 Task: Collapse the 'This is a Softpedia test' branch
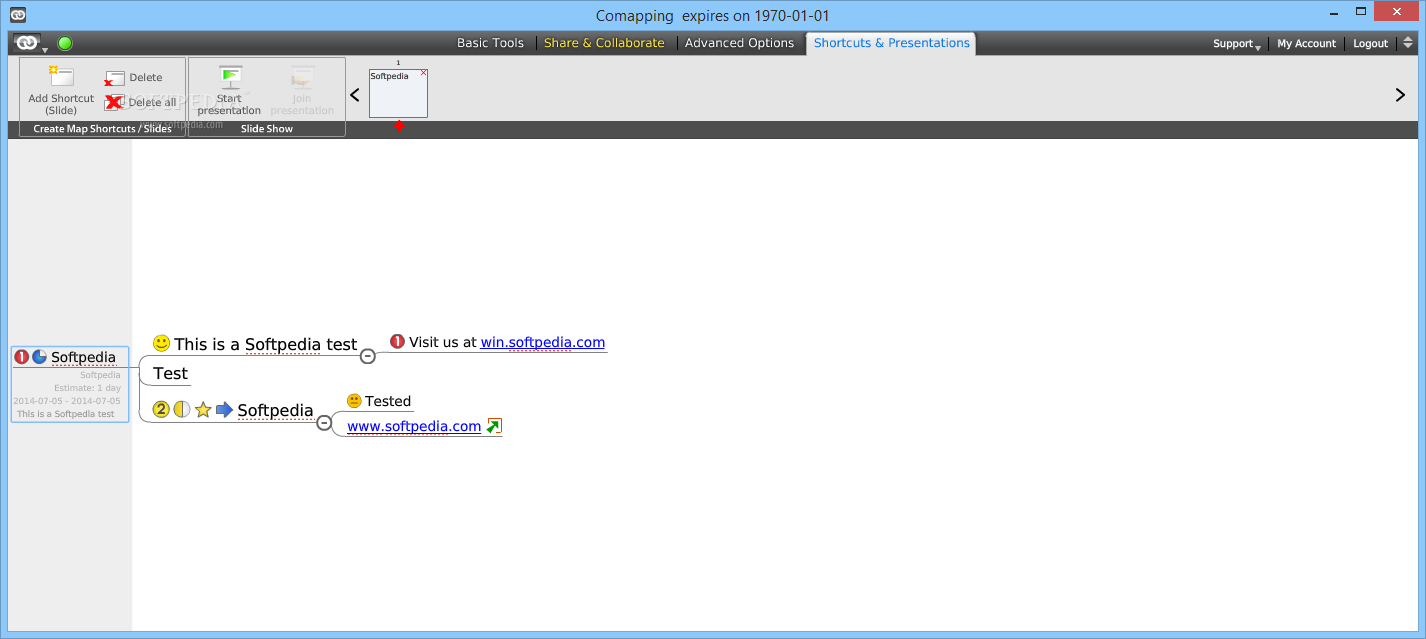[368, 356]
